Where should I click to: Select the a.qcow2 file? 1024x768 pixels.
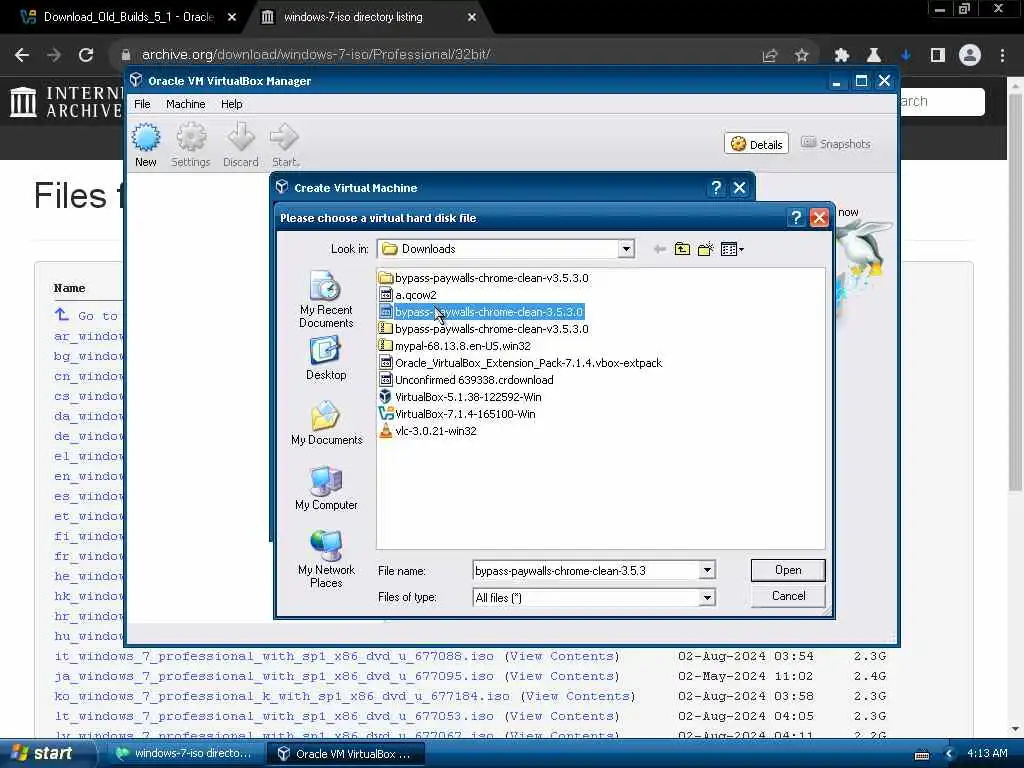(x=408, y=295)
